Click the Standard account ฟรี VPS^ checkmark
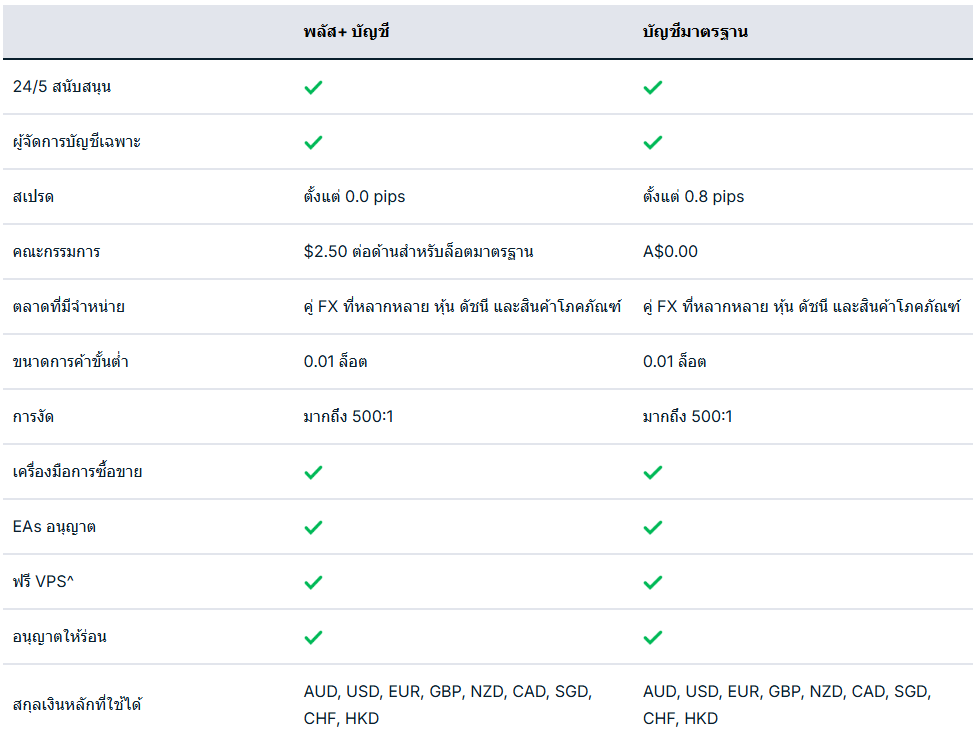 pyautogui.click(x=652, y=582)
